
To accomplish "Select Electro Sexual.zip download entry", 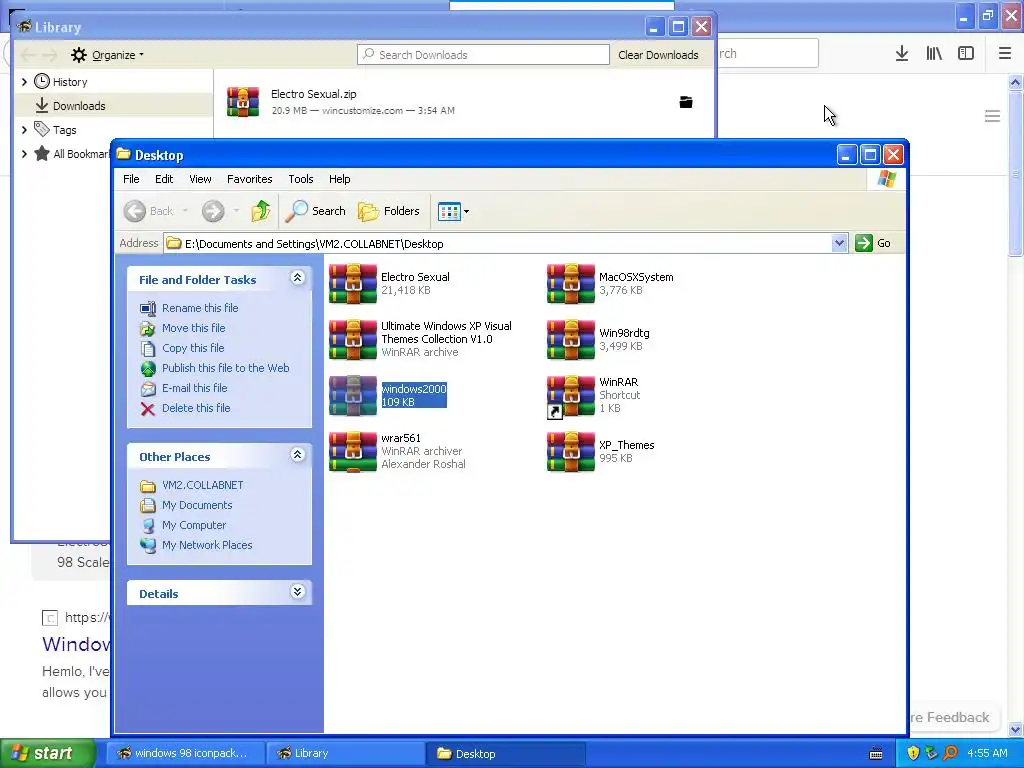I will pyautogui.click(x=464, y=103).
